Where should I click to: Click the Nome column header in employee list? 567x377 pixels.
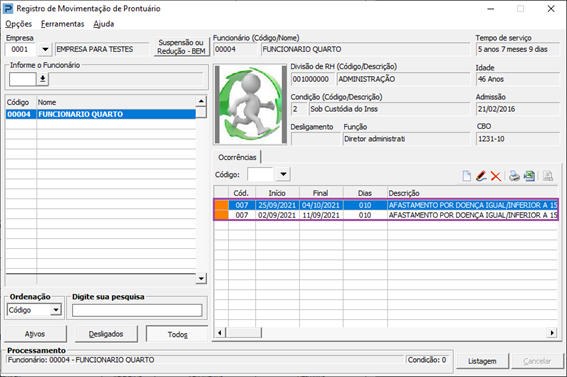[116, 102]
